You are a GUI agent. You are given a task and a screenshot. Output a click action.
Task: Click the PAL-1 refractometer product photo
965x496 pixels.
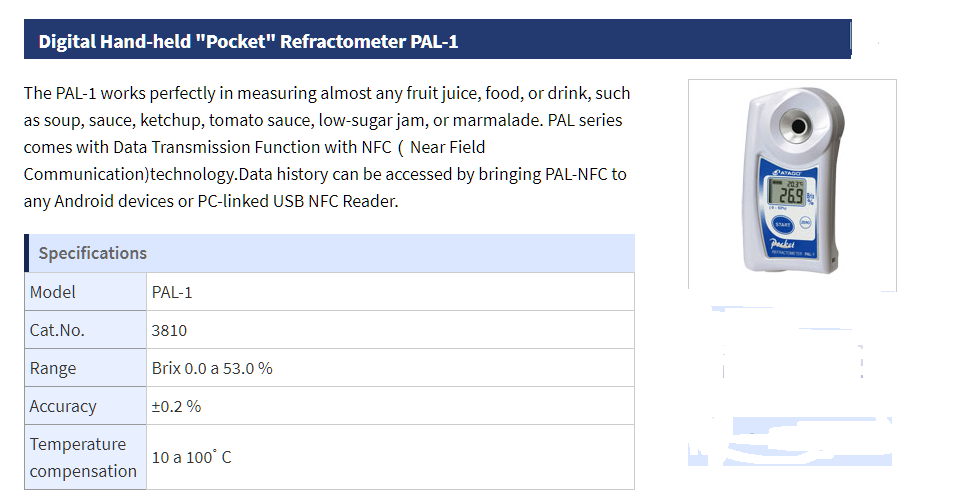coord(793,185)
